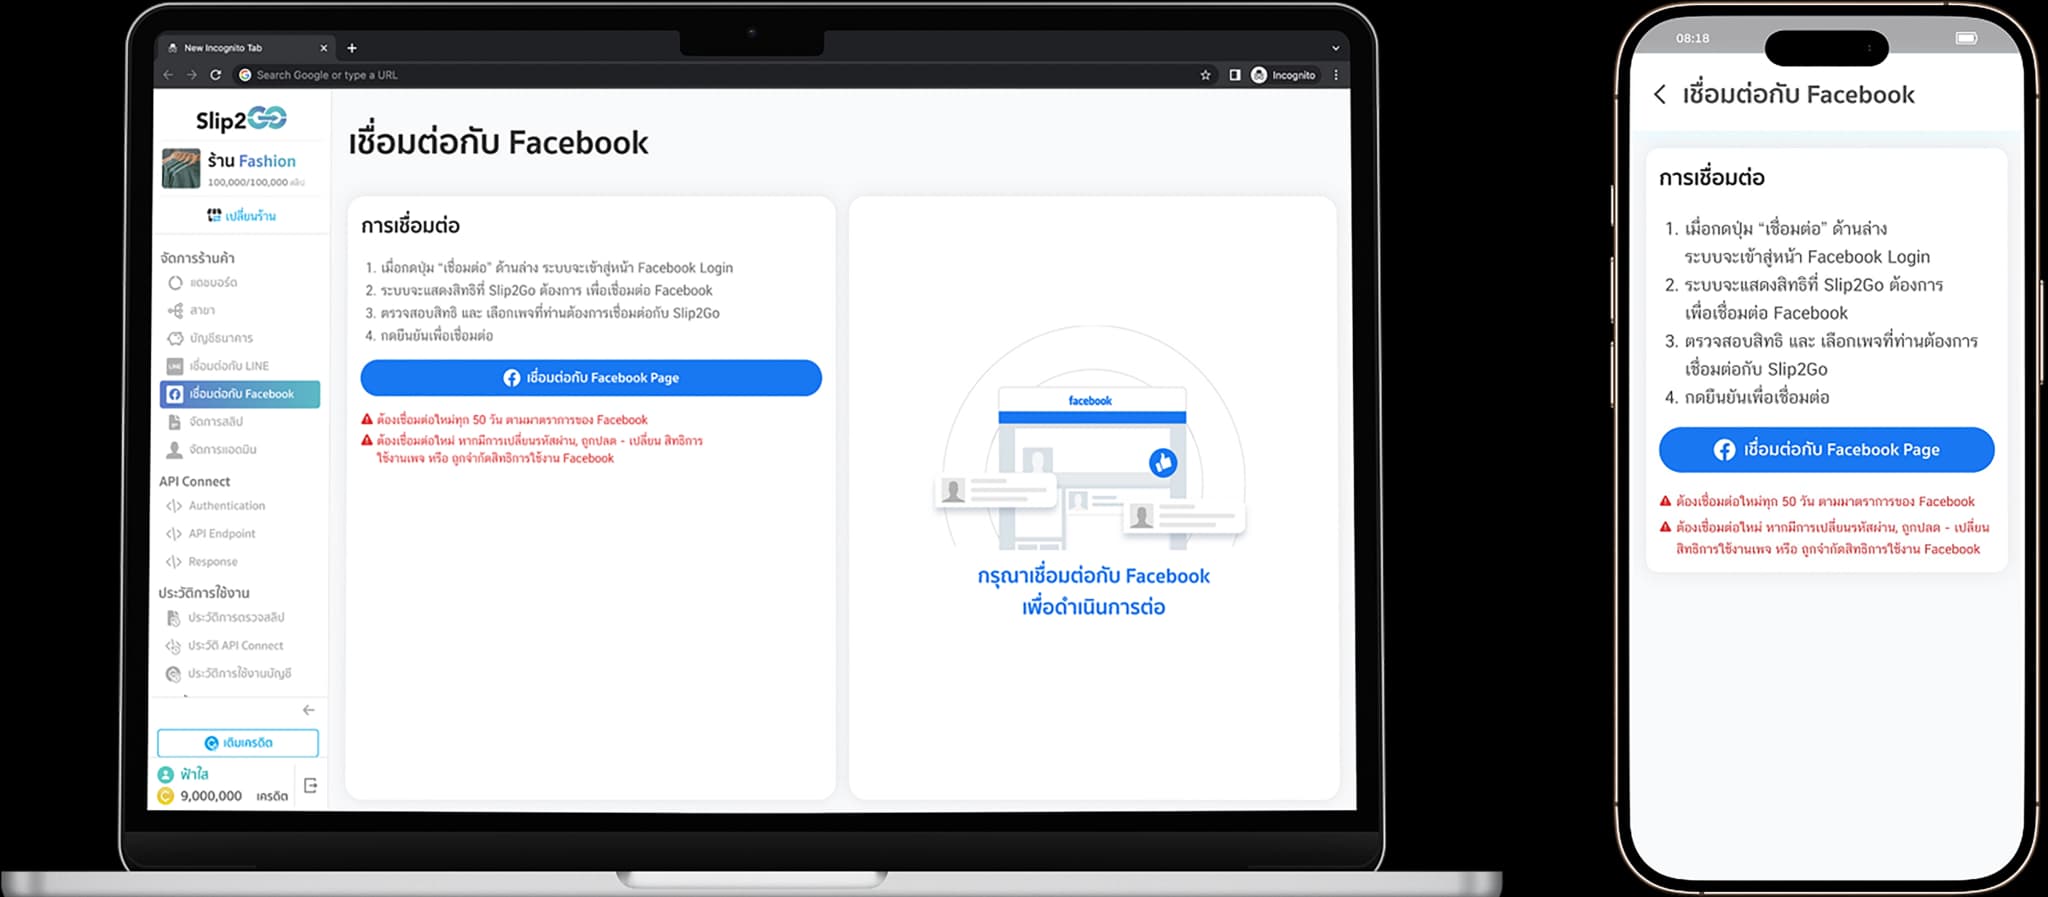2048x897 pixels.
Task: Select the API Endpoint sidebar item
Action: click(221, 534)
